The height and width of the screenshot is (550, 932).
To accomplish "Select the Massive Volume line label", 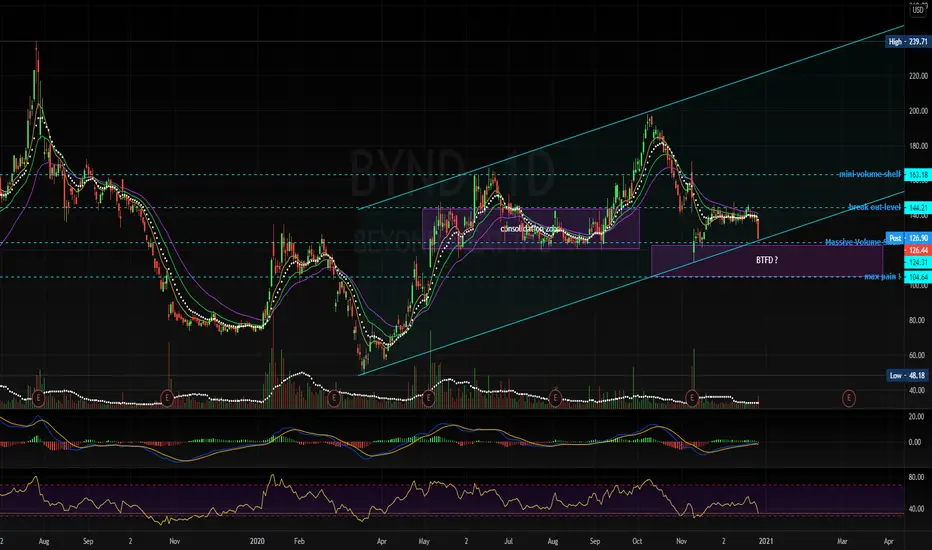I will (855, 242).
